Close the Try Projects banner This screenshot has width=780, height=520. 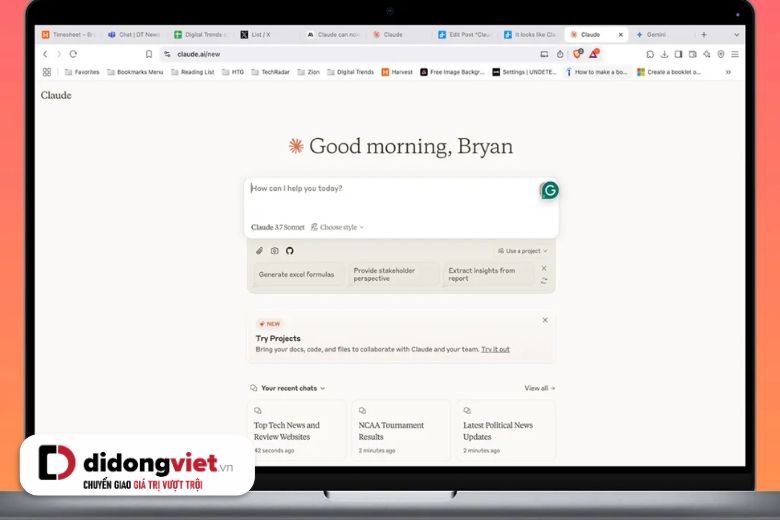pos(545,320)
